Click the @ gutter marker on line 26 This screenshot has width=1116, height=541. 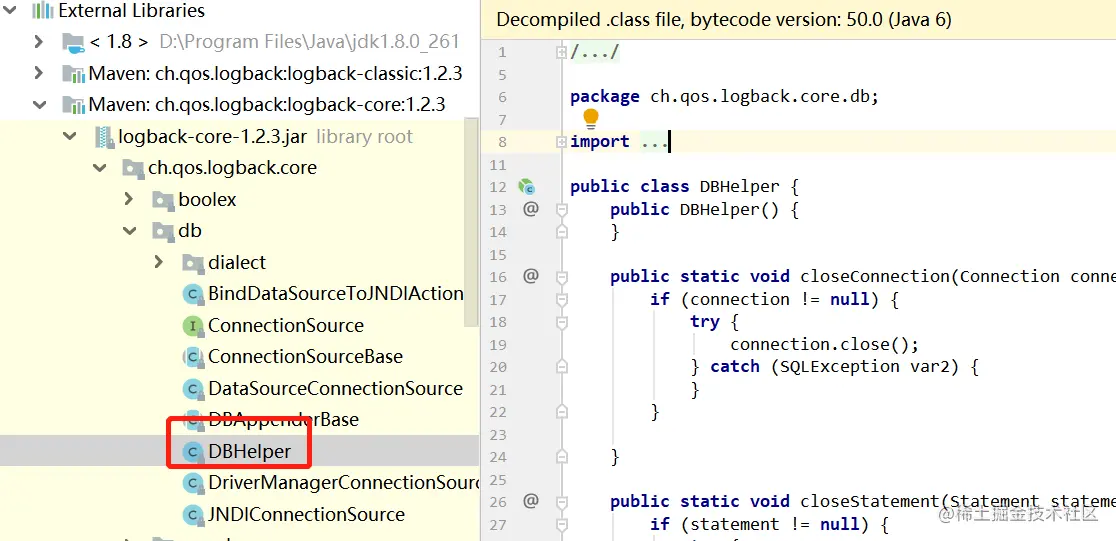point(531,501)
